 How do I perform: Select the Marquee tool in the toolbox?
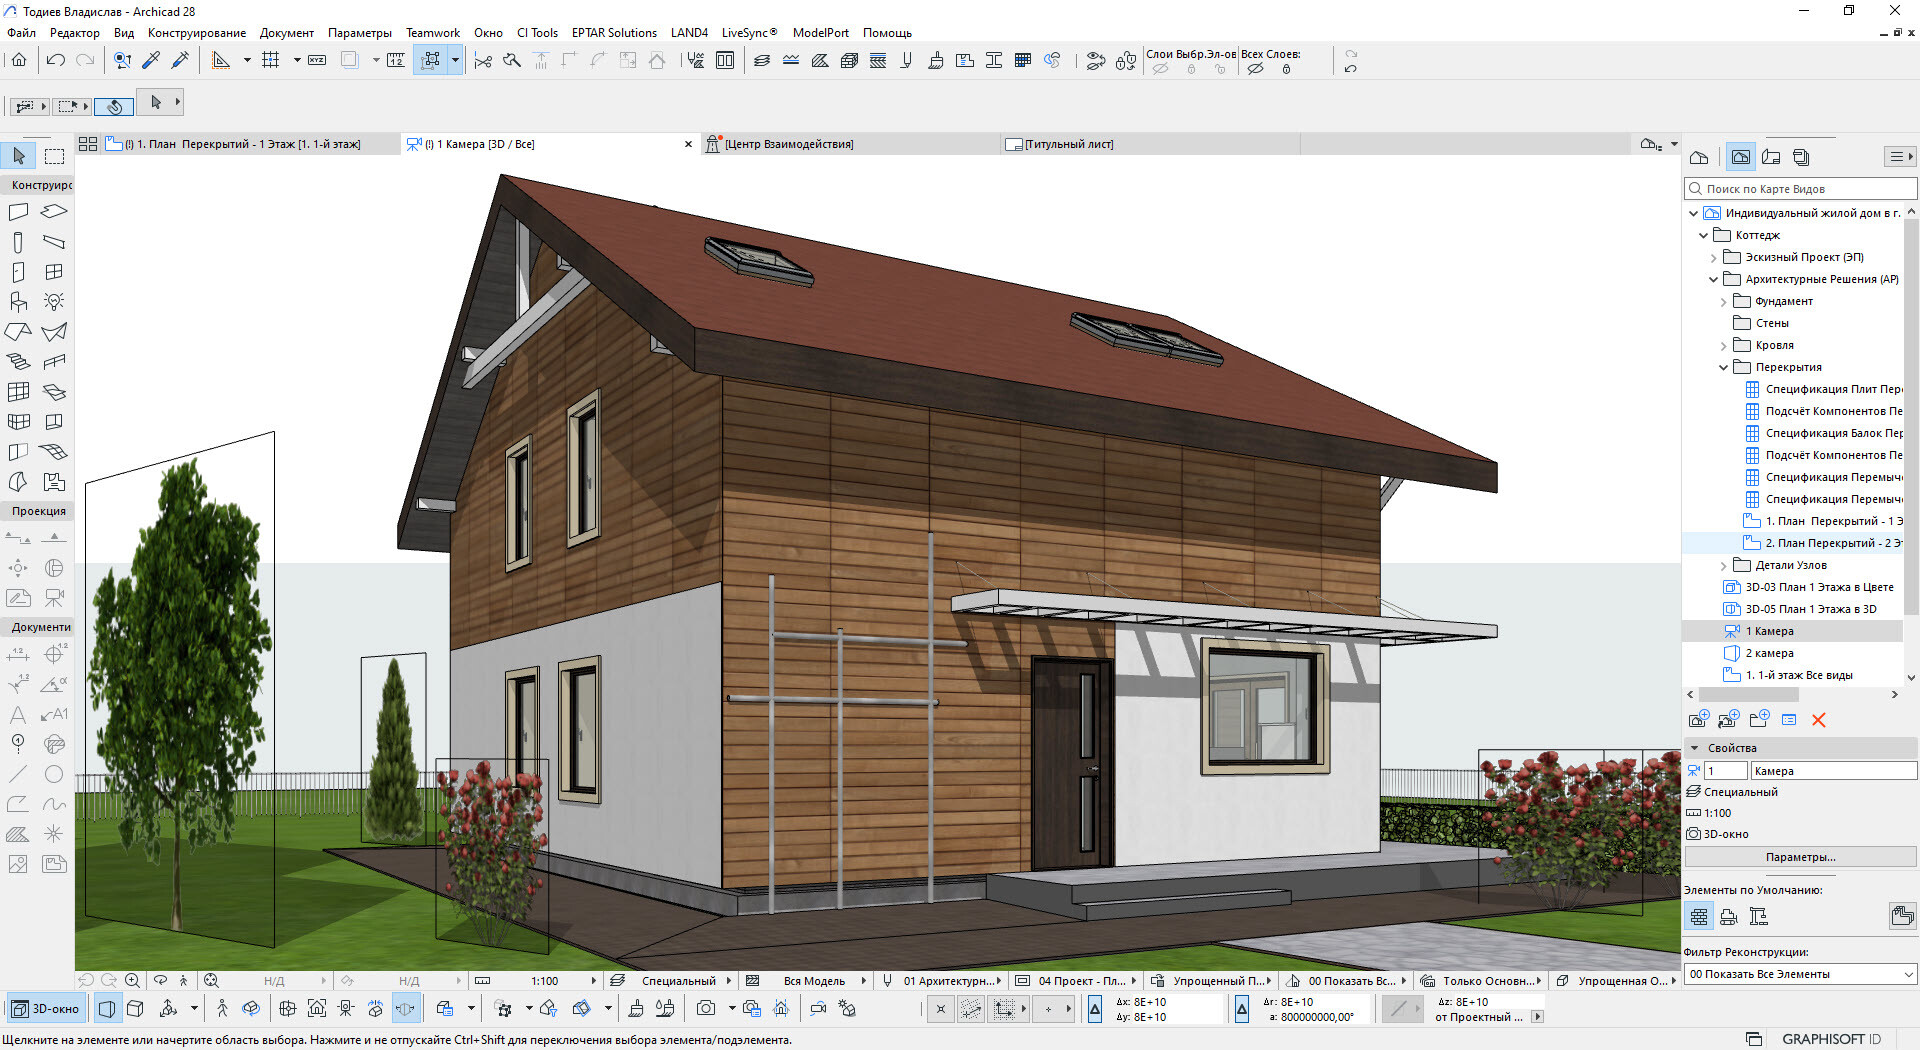54,156
